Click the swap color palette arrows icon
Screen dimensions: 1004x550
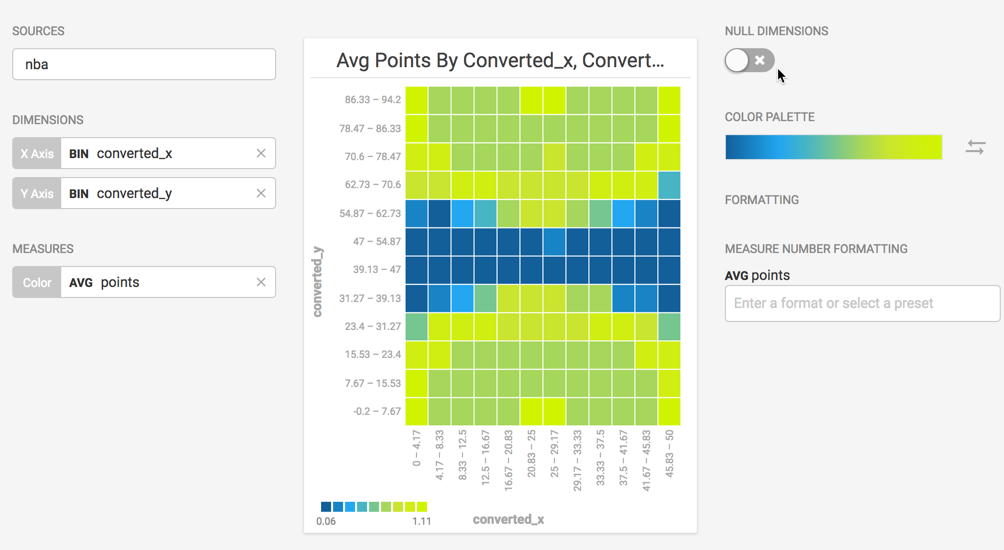pyautogui.click(x=976, y=147)
